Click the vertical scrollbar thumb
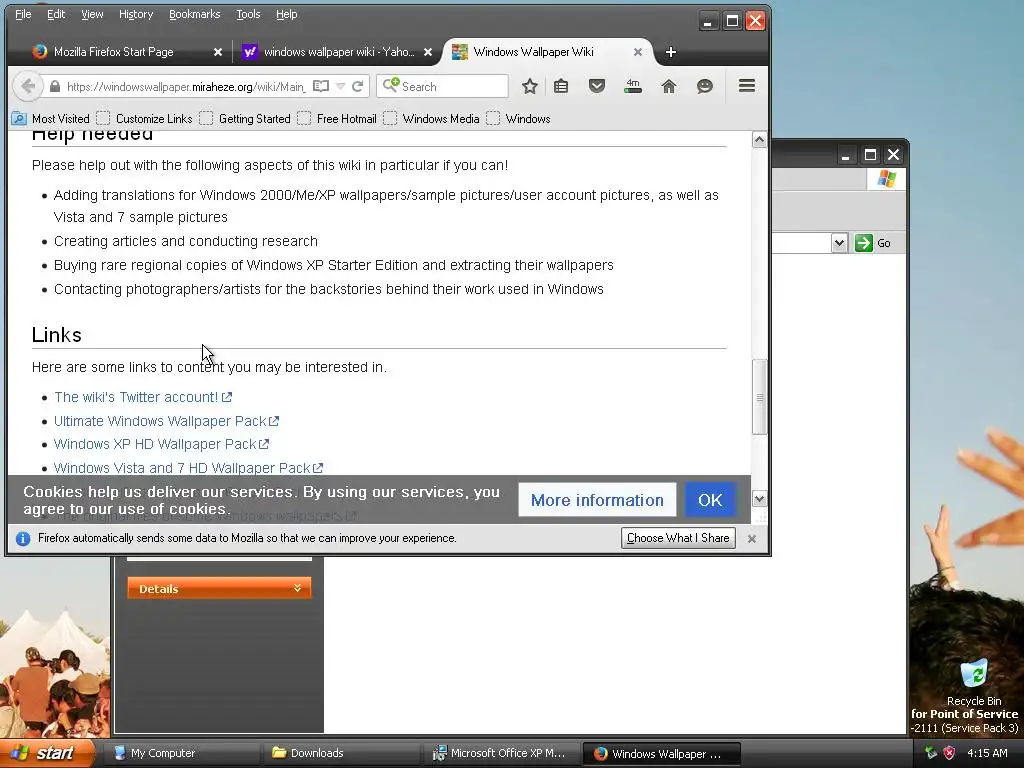 [x=759, y=397]
